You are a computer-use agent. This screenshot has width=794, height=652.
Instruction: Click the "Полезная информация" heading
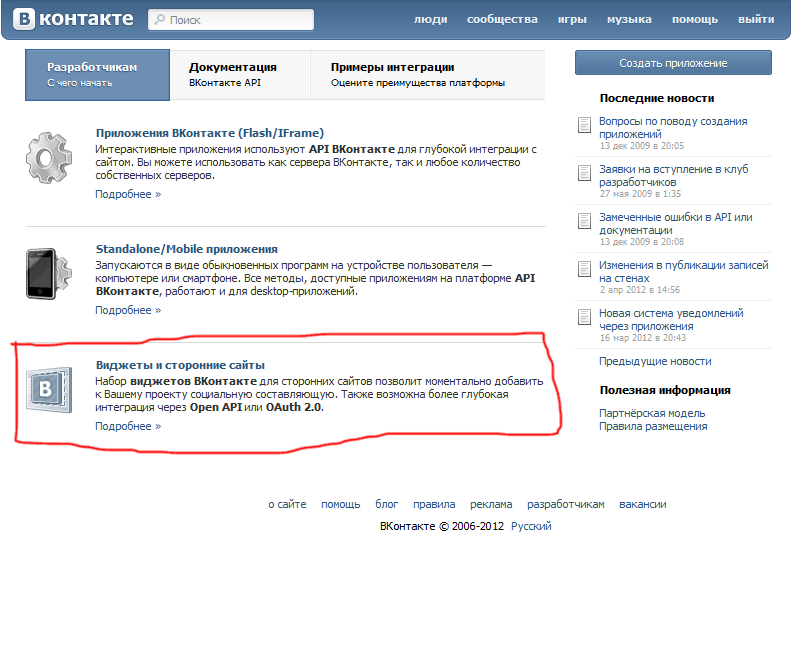click(x=665, y=390)
